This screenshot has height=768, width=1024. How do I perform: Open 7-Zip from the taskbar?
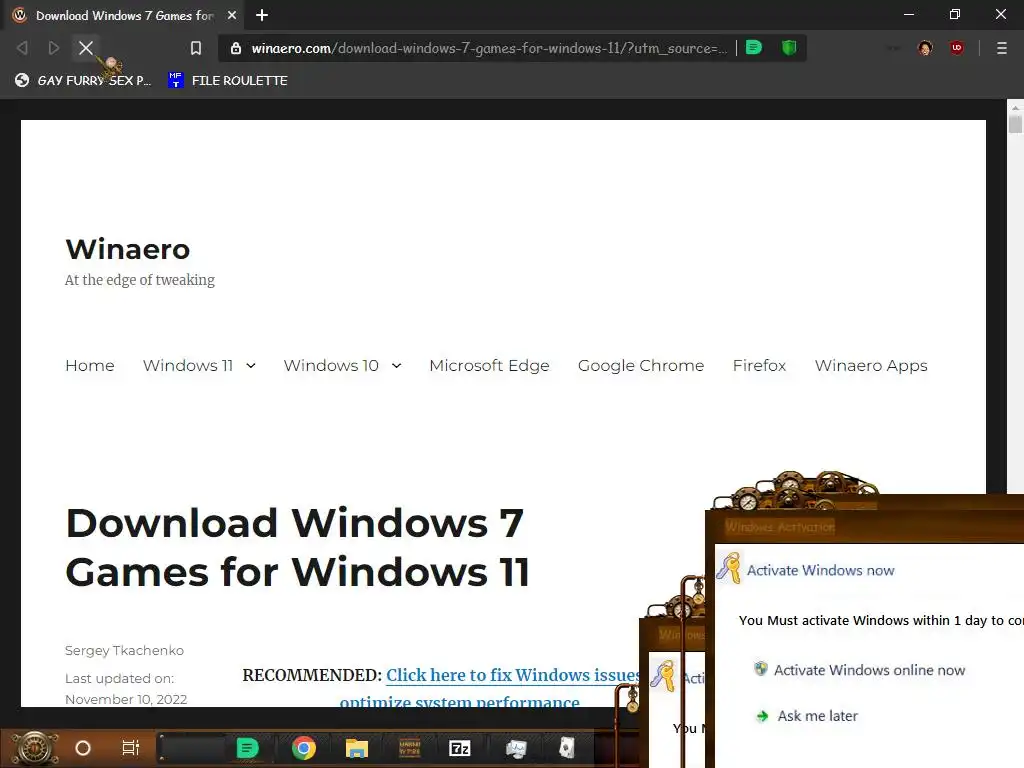click(460, 748)
